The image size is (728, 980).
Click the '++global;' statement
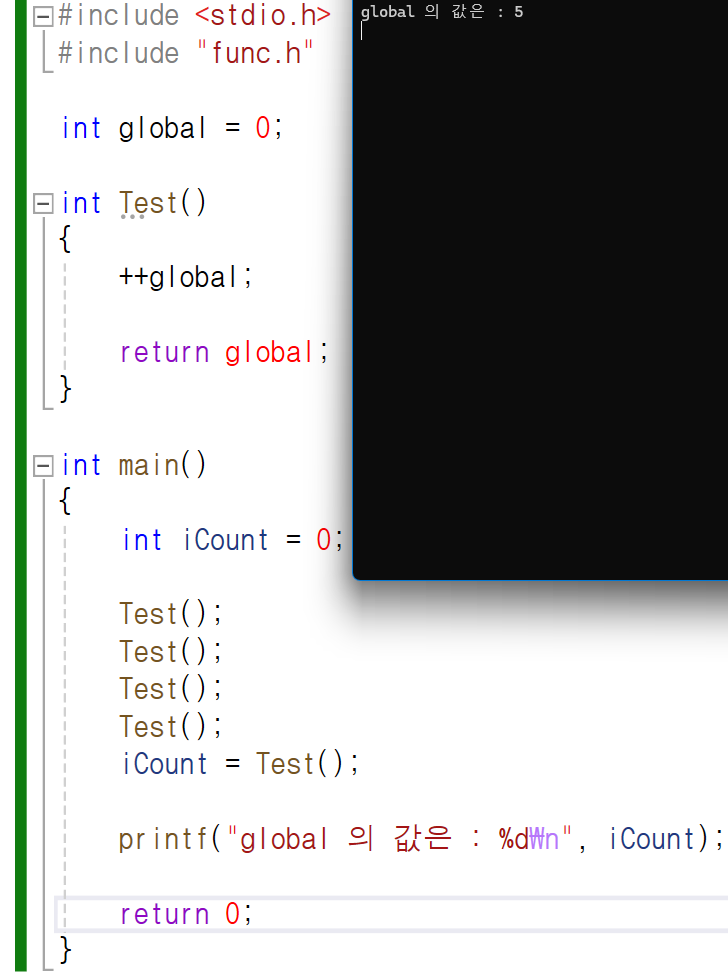tap(185, 277)
